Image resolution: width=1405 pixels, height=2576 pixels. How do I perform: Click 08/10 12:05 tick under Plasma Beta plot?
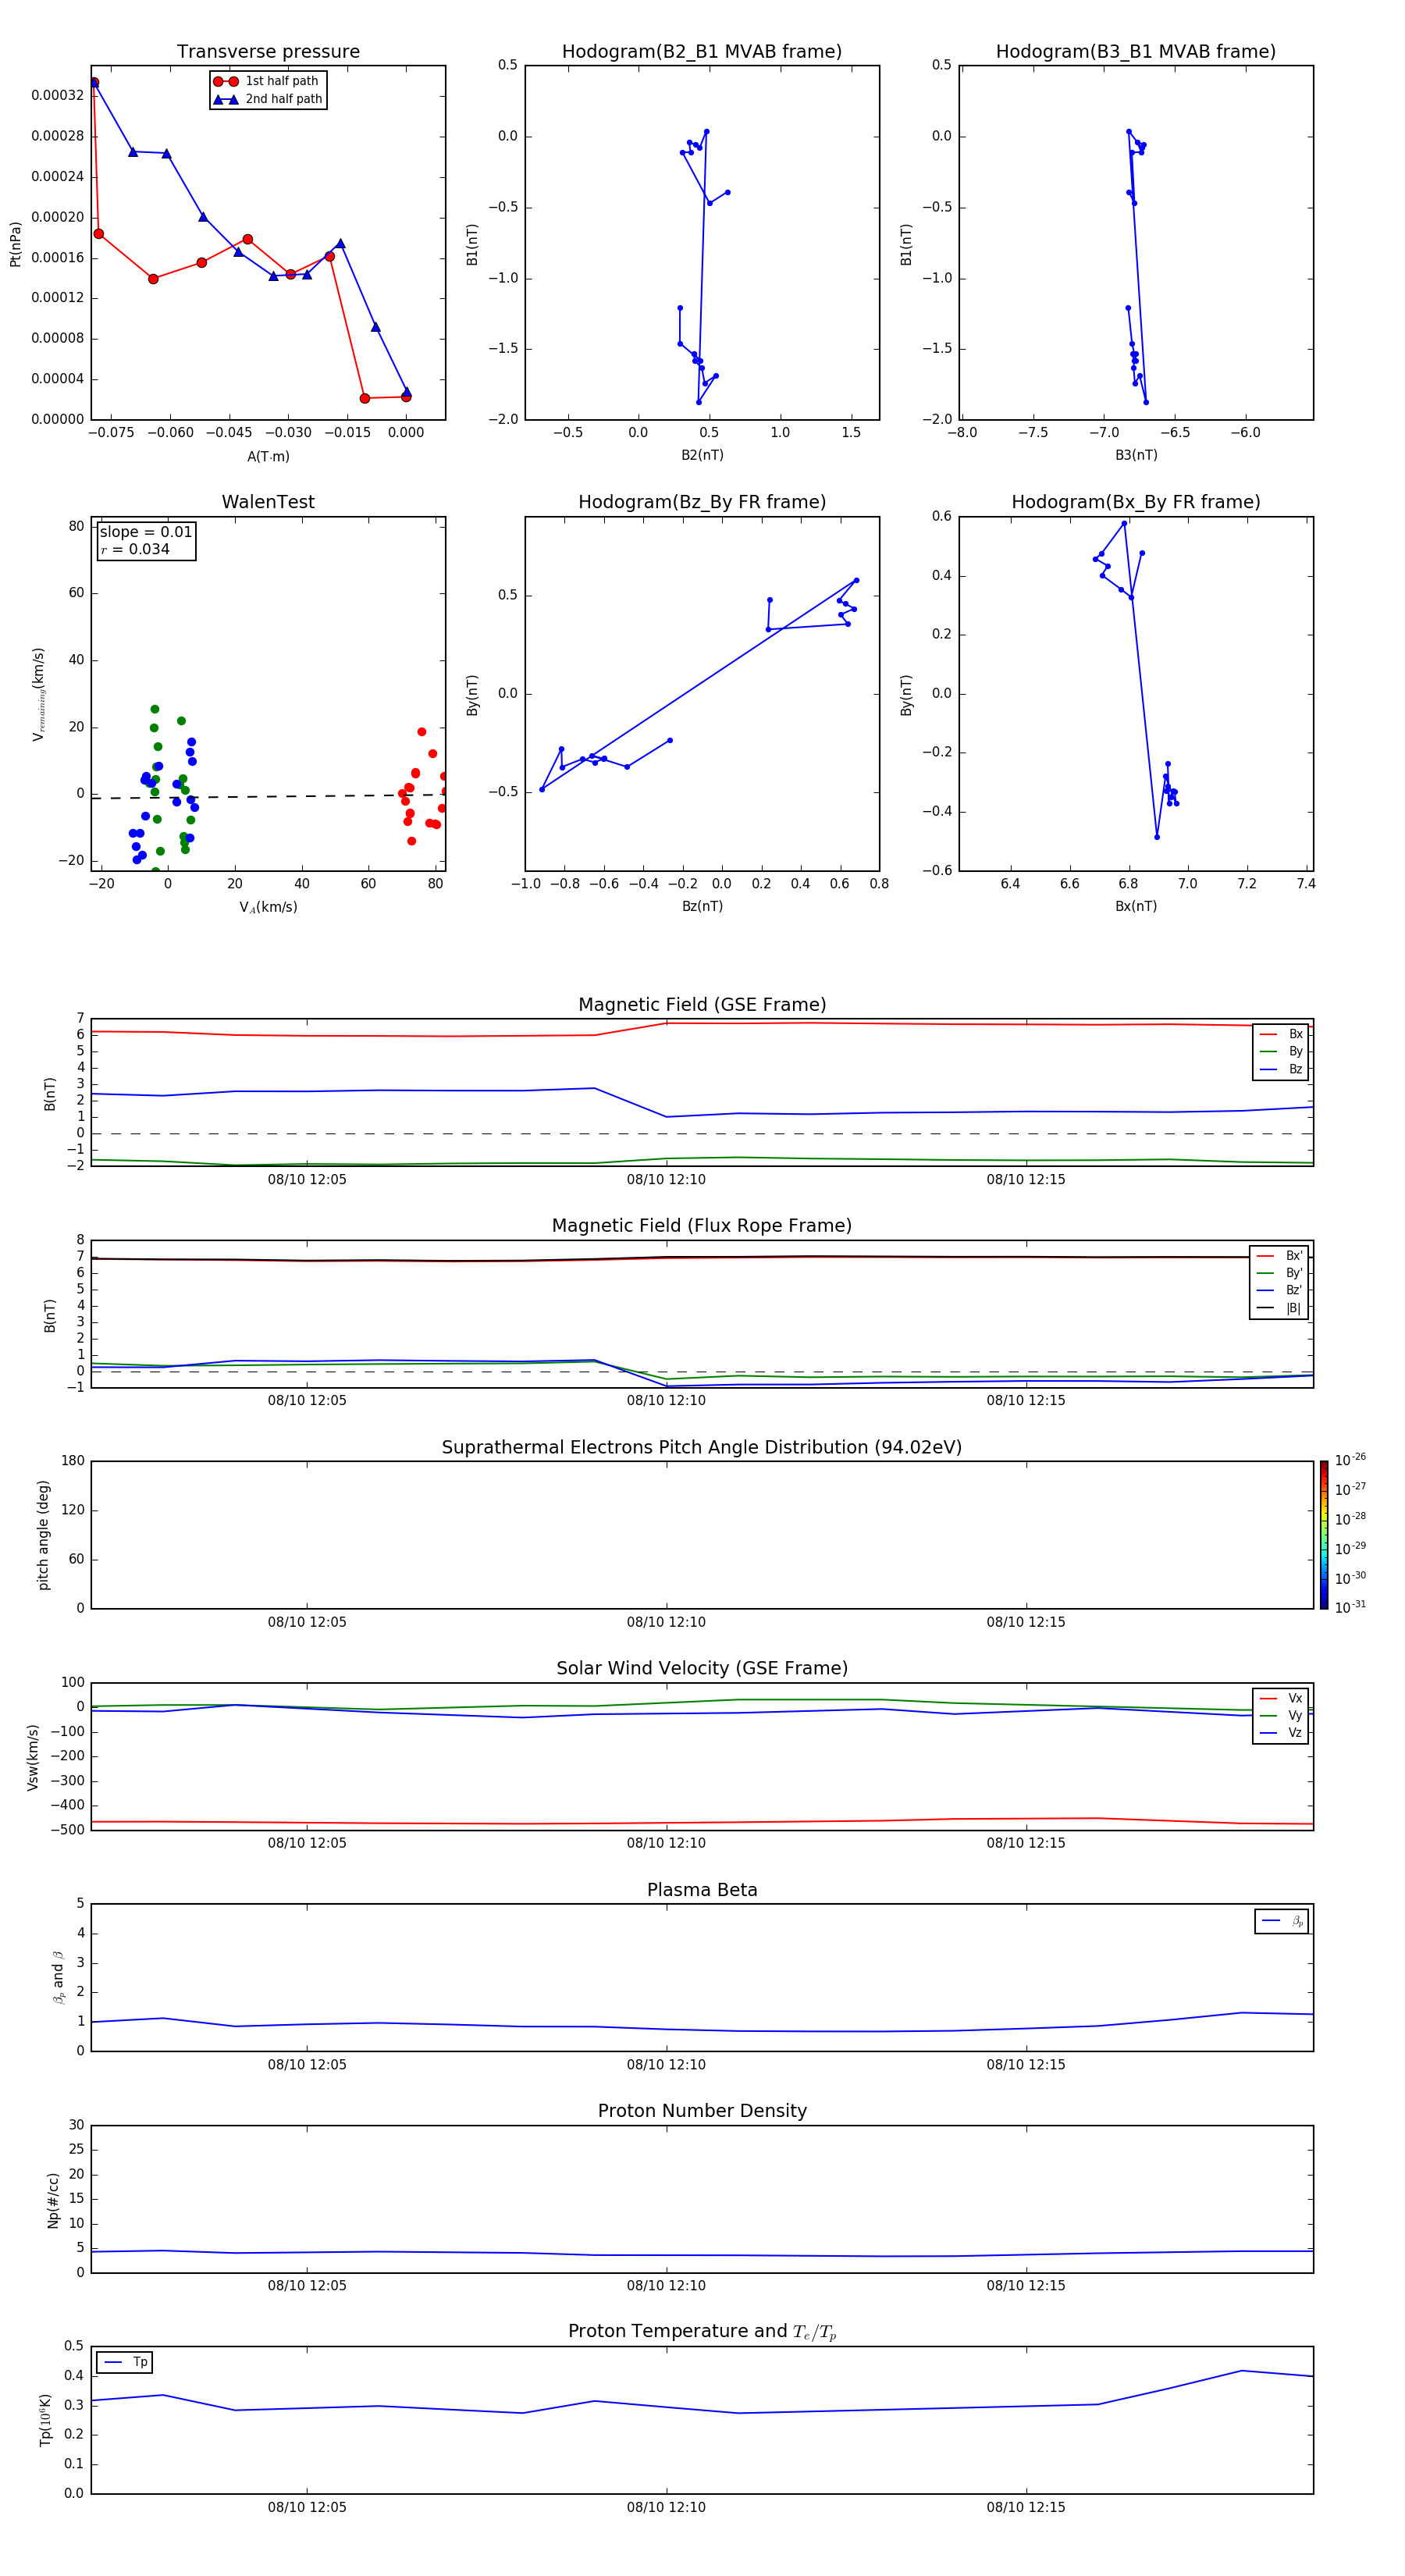307,2064
